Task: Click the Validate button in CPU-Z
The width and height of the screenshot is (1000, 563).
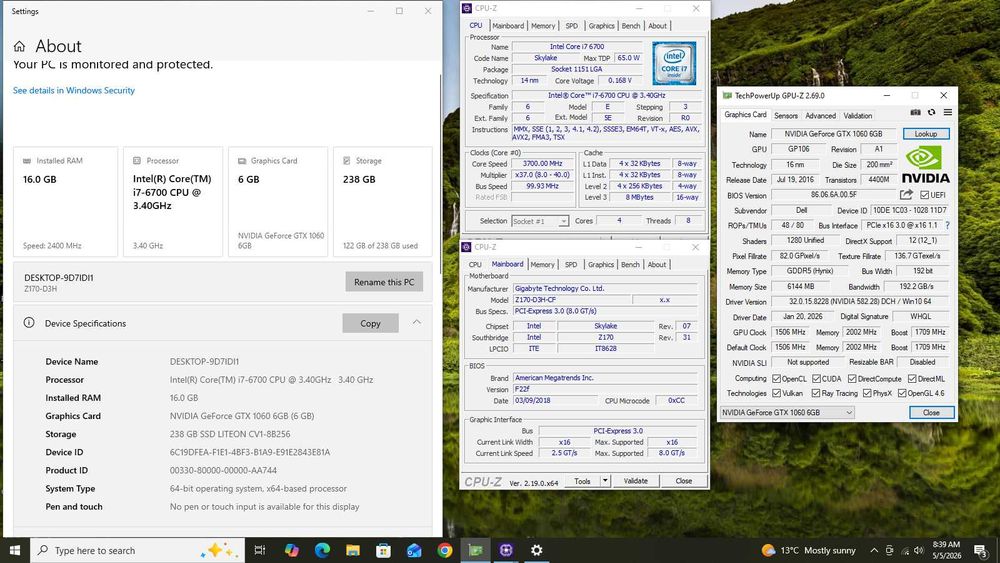Action: point(635,481)
